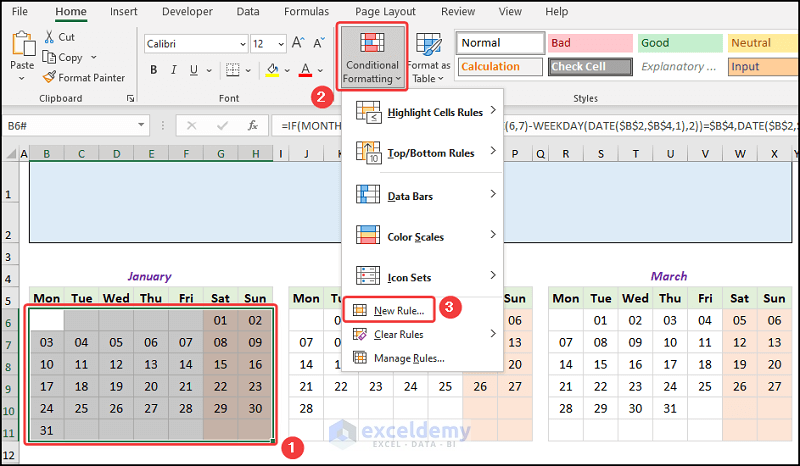Apply the Input cell style
The image size is (800, 466).
(x=763, y=66)
